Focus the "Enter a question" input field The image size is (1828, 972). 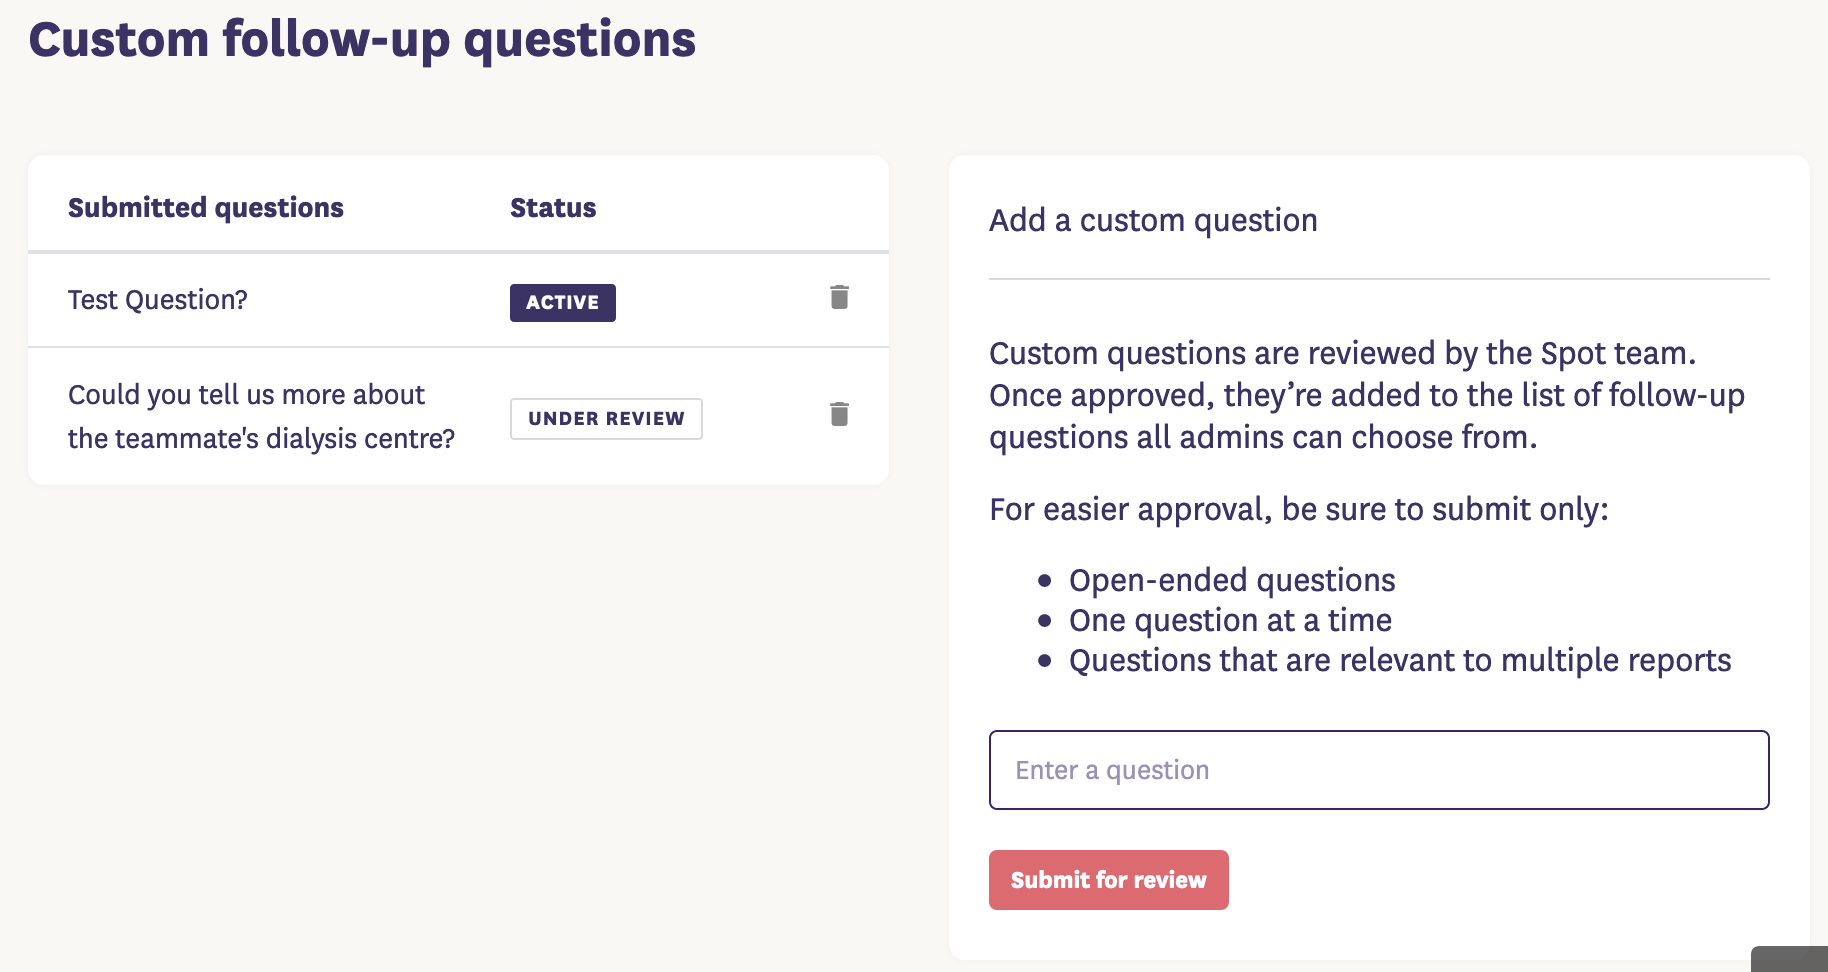[x=1378, y=770]
